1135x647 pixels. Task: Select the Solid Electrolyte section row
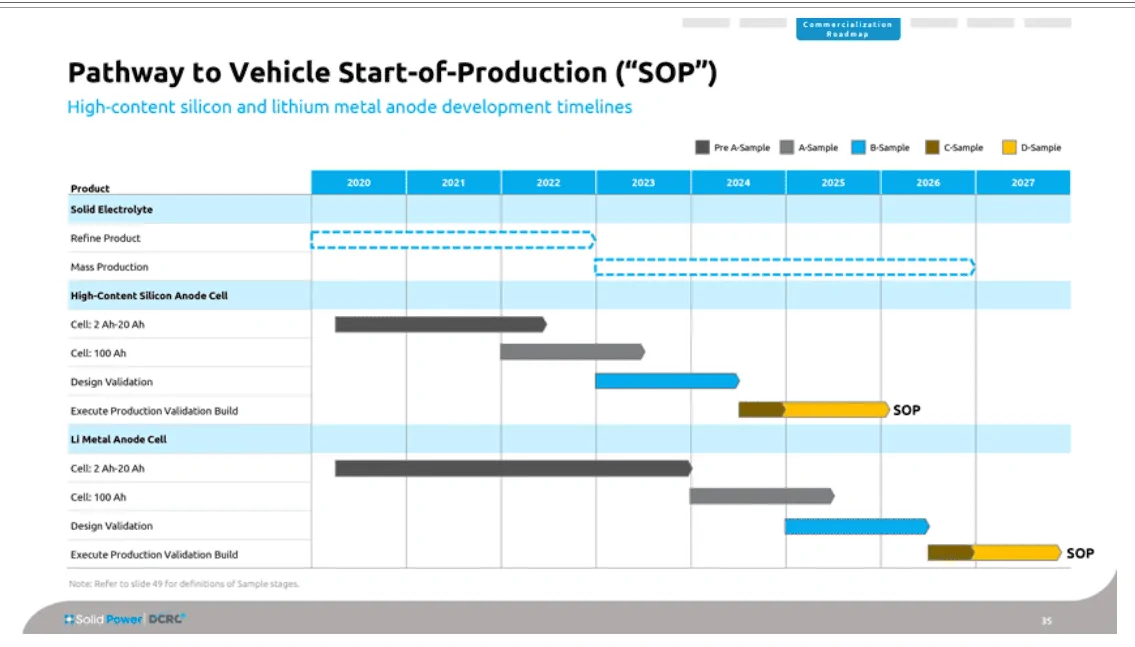click(569, 209)
